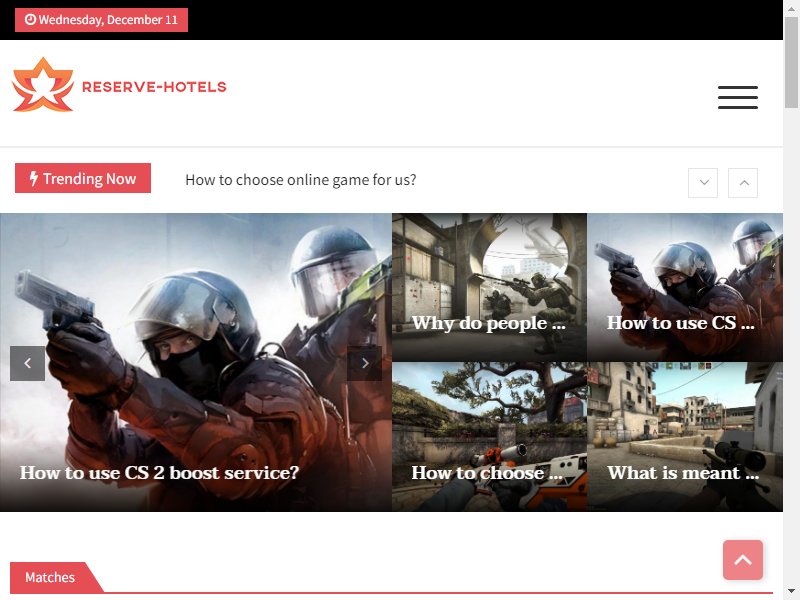Open the 'How to use CS ...' tile

685,288
